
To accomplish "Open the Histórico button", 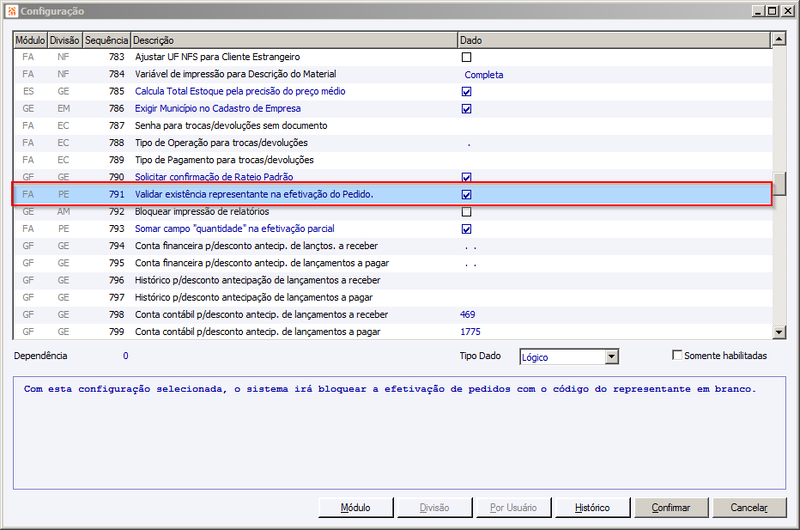I will (592, 508).
